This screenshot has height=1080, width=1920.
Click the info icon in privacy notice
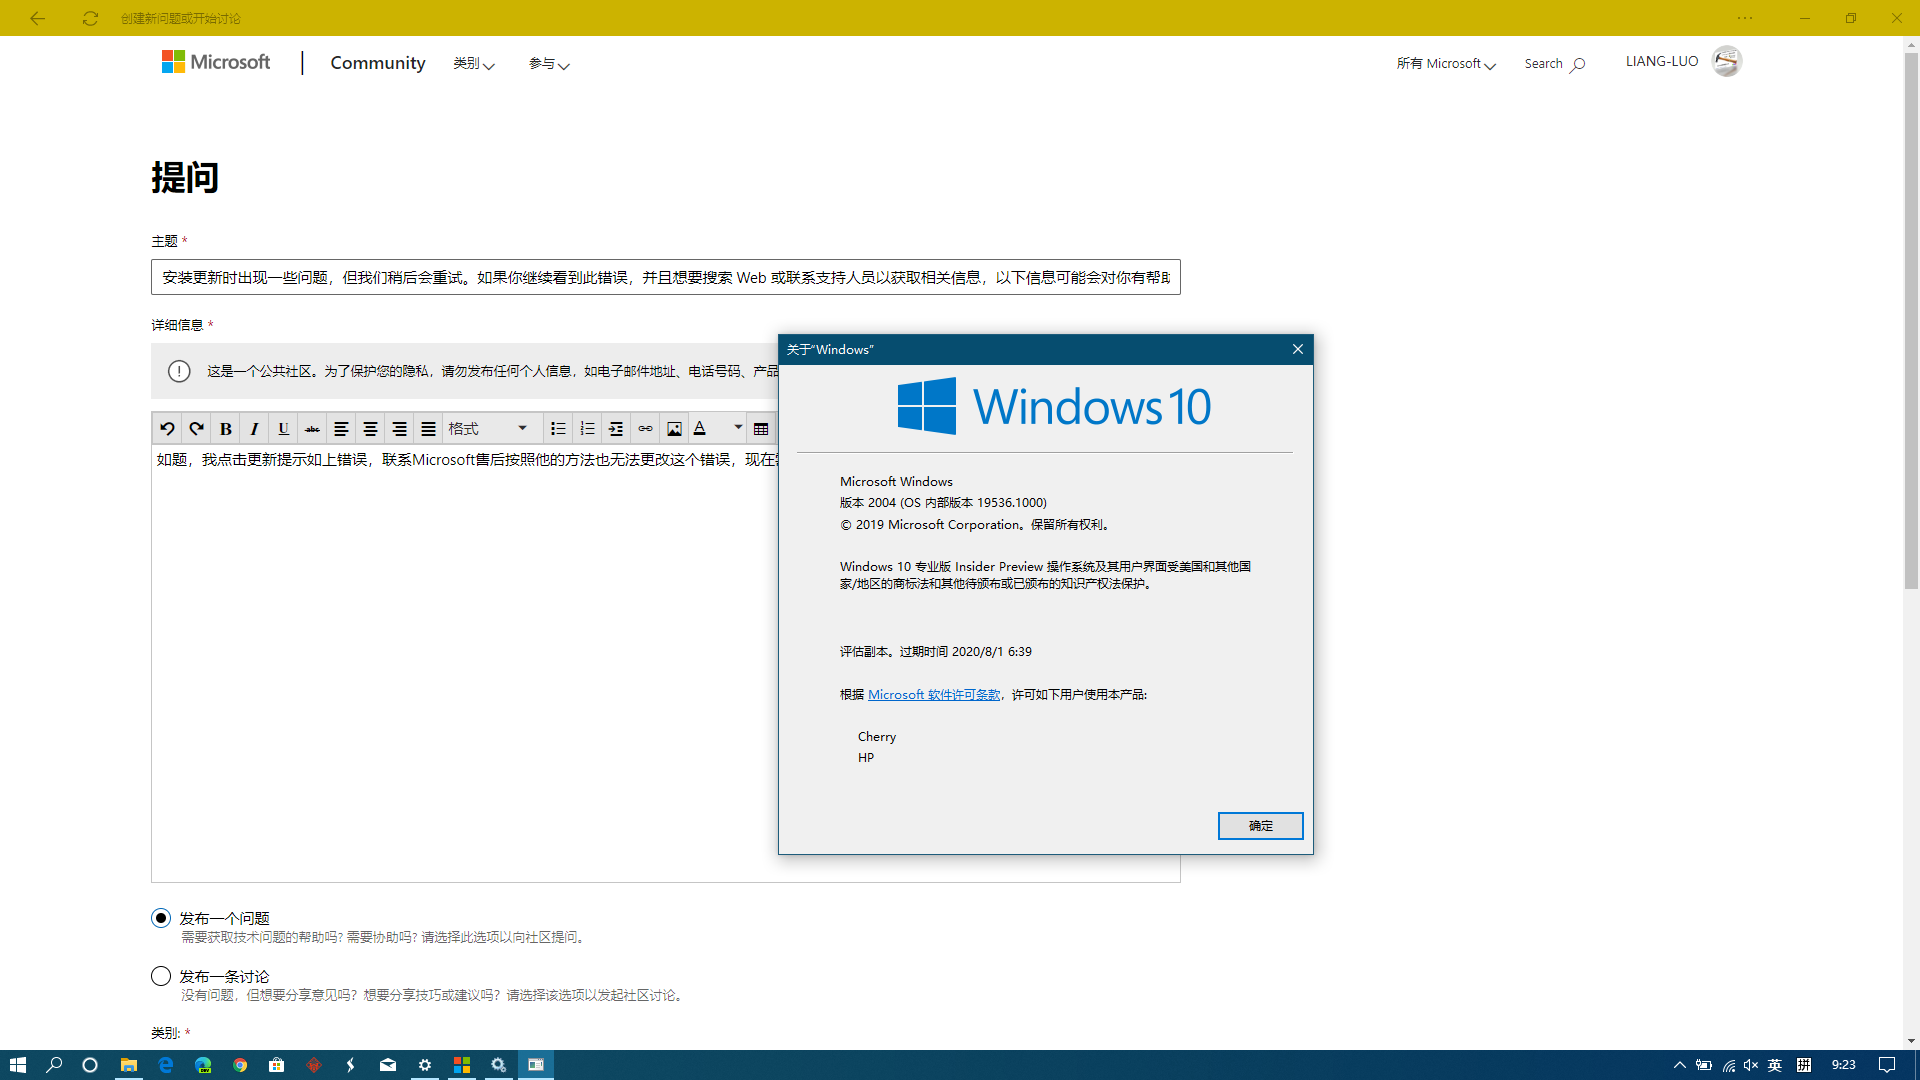[179, 371]
